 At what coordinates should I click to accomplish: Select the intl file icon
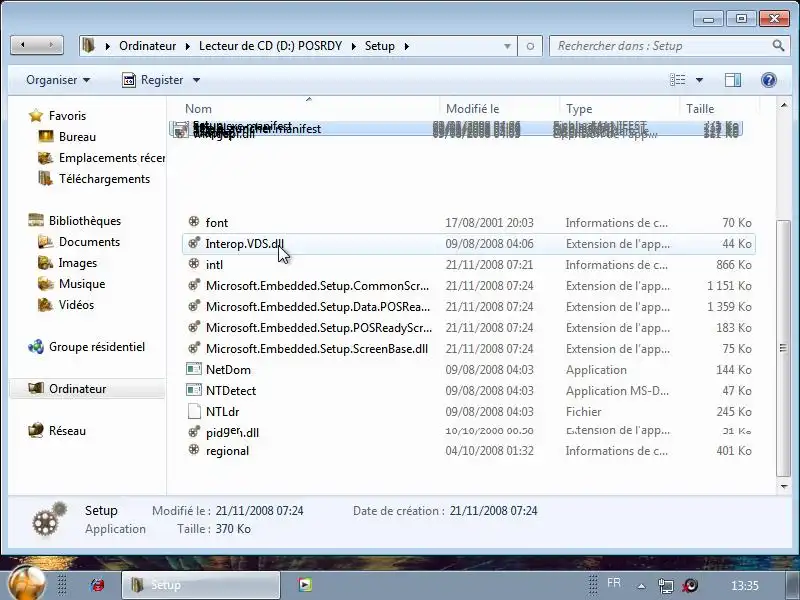[194, 263]
